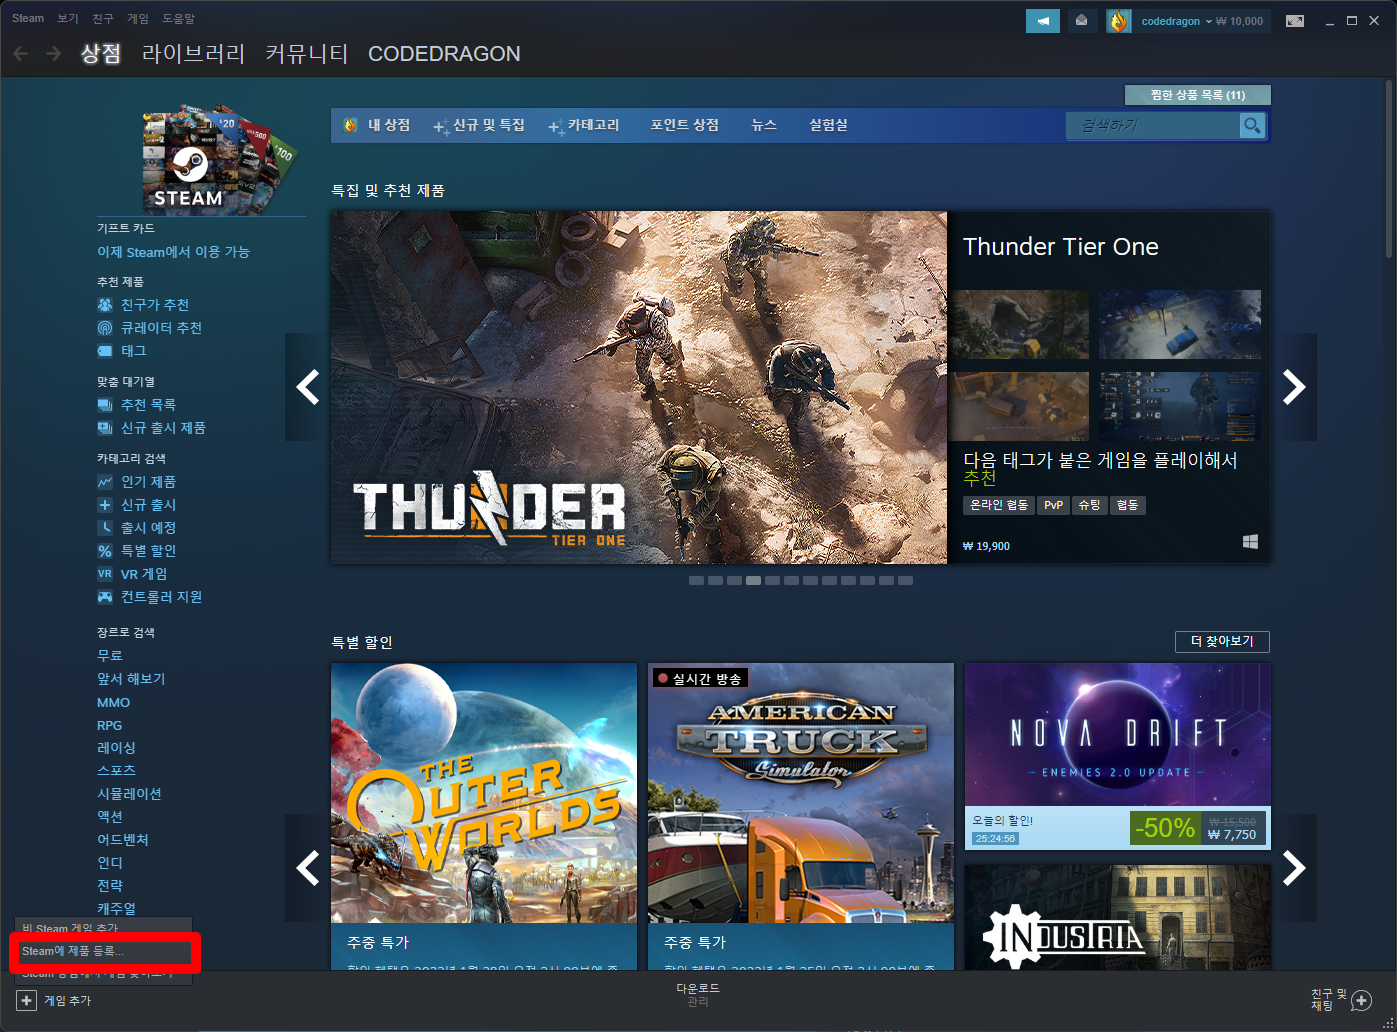Open 다운로드 관리 at the bottom
1397x1032 pixels.
pyautogui.click(x=698, y=995)
